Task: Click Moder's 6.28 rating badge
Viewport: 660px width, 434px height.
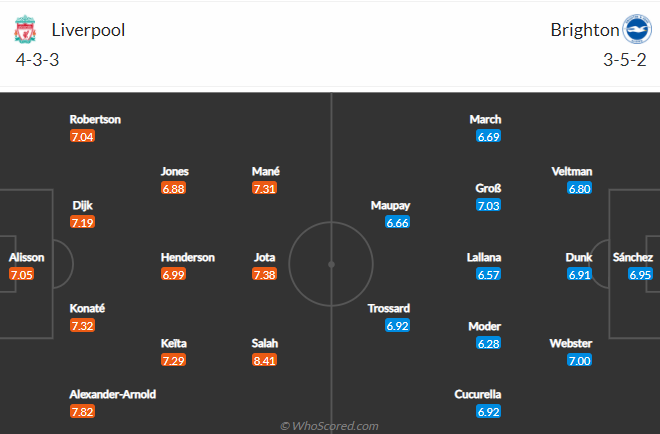Action: point(488,343)
